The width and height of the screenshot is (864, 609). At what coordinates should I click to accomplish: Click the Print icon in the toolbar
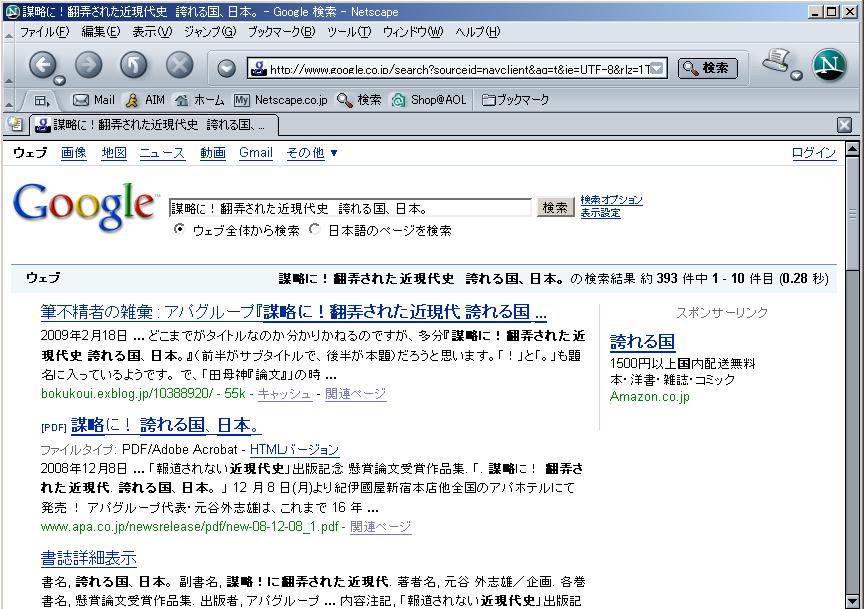tap(776, 60)
